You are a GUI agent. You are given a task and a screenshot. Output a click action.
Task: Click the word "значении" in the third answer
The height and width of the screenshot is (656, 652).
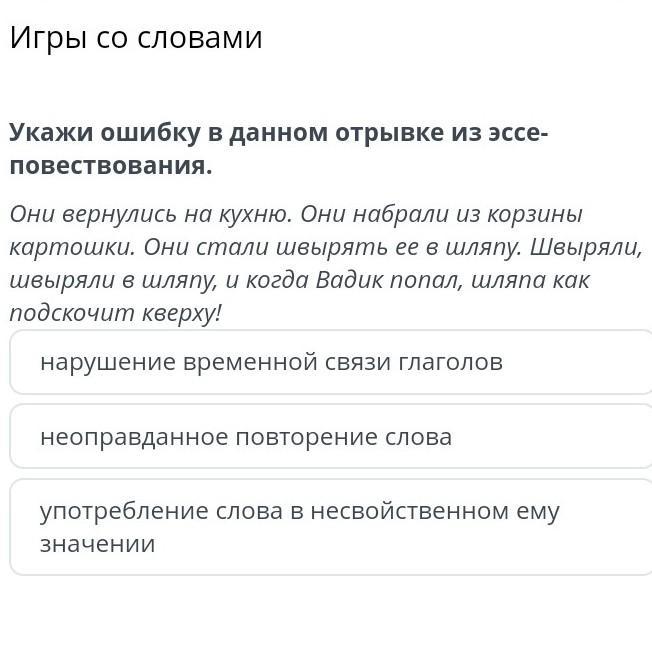tap(97, 544)
